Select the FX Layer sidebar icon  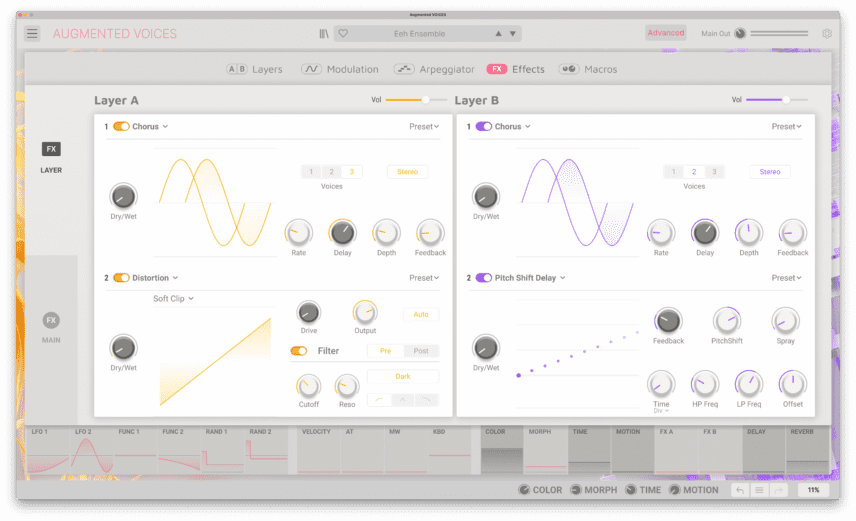[51, 149]
